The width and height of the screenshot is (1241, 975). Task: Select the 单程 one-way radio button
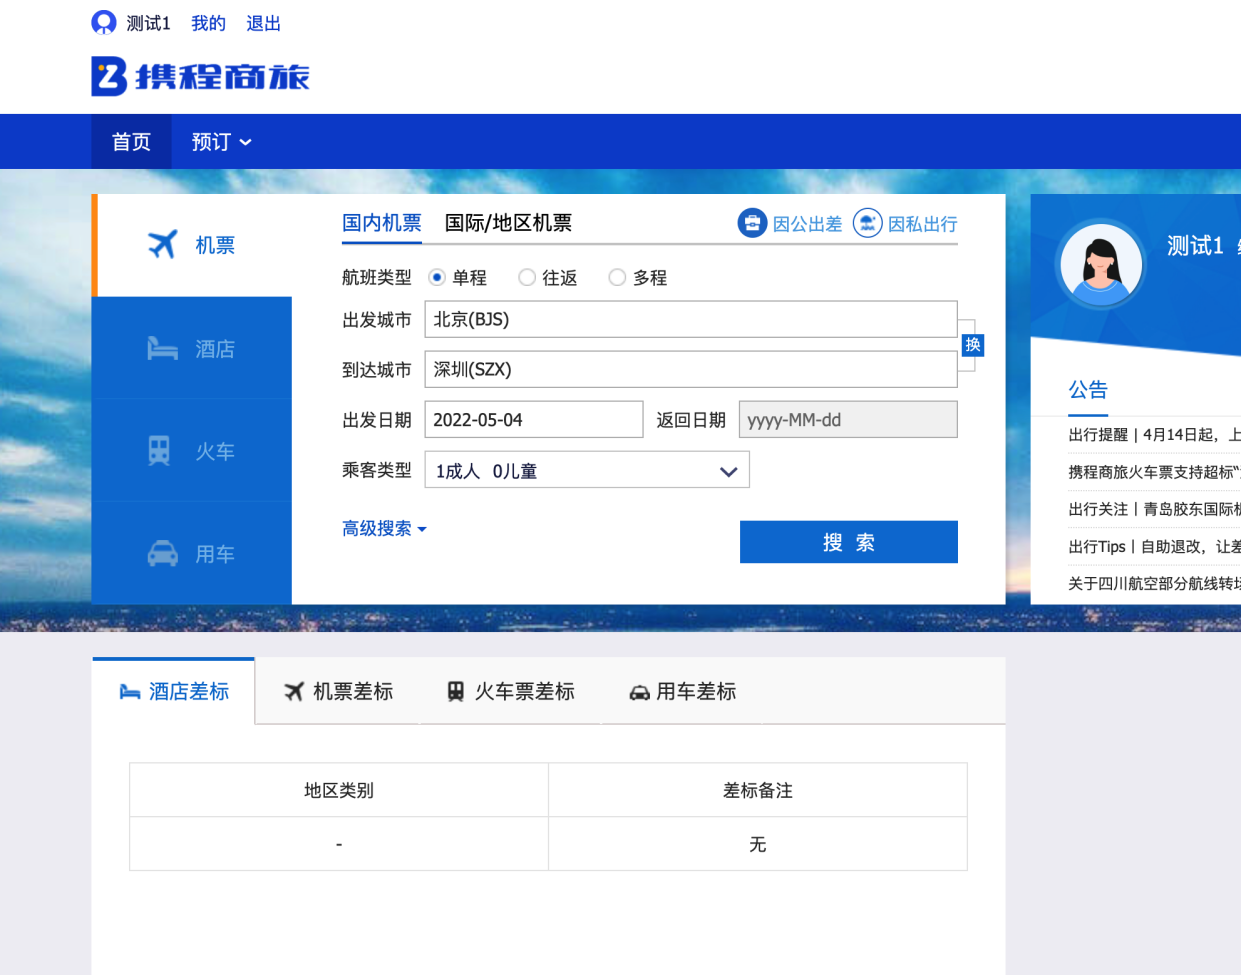coord(437,277)
